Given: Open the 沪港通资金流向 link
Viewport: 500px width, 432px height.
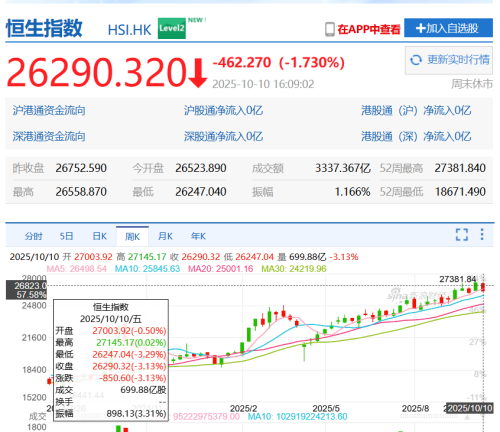Looking at the screenshot, I should [x=49, y=110].
